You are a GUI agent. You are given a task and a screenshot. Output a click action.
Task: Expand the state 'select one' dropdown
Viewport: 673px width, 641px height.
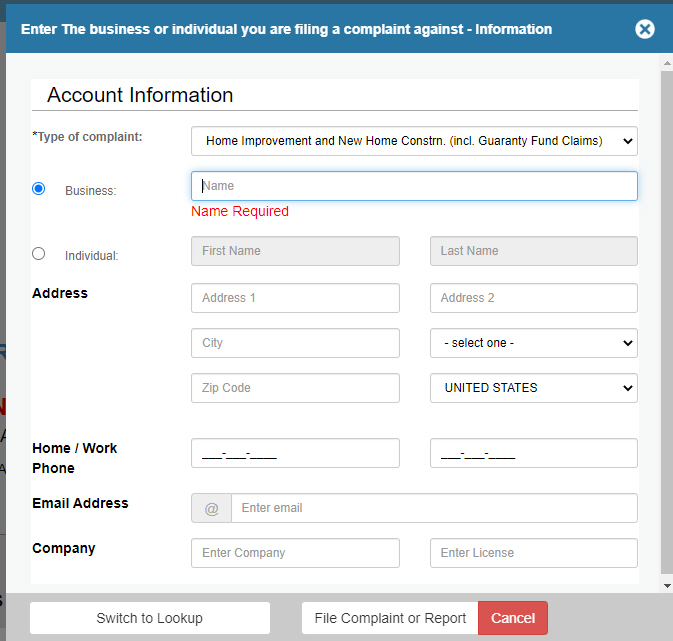point(533,343)
